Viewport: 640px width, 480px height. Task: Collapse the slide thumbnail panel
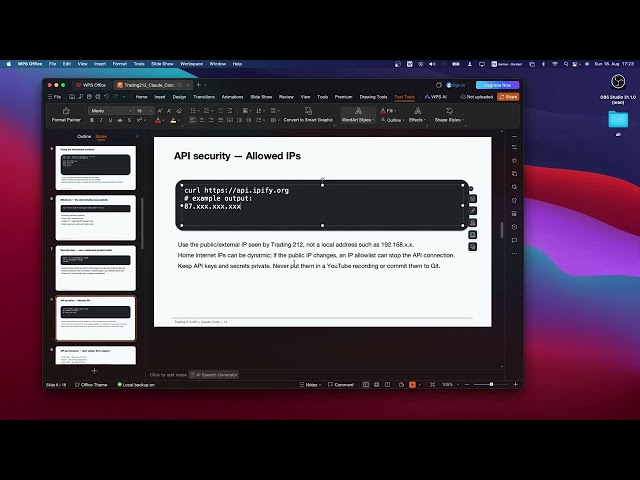[x=137, y=136]
